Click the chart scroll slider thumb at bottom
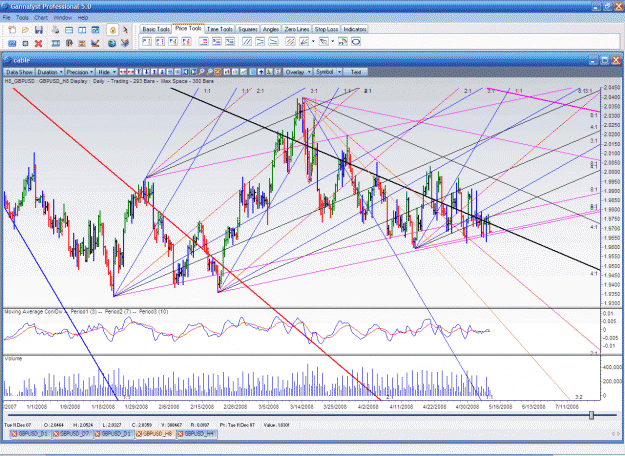The height and width of the screenshot is (456, 625). tap(591, 415)
